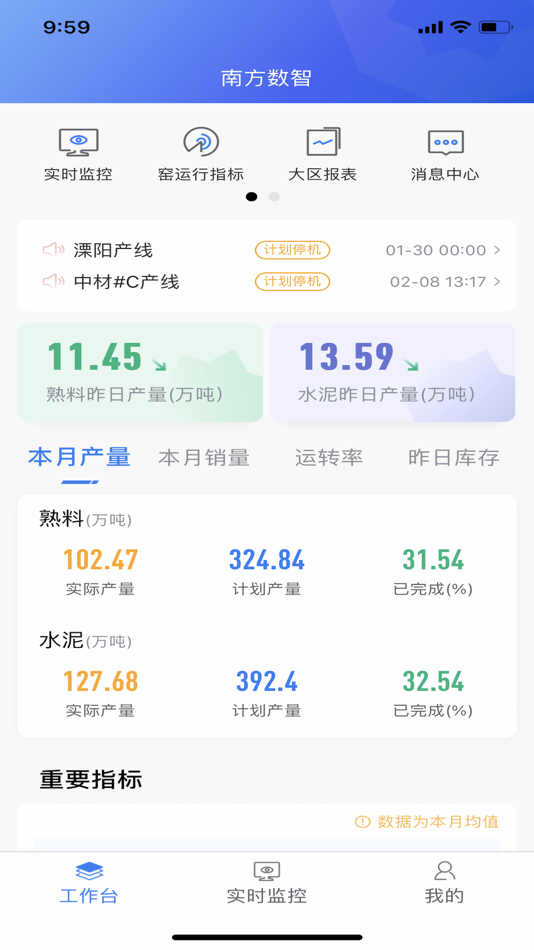
Task: Select the 工作台 bottom tab label
Action: (89, 895)
